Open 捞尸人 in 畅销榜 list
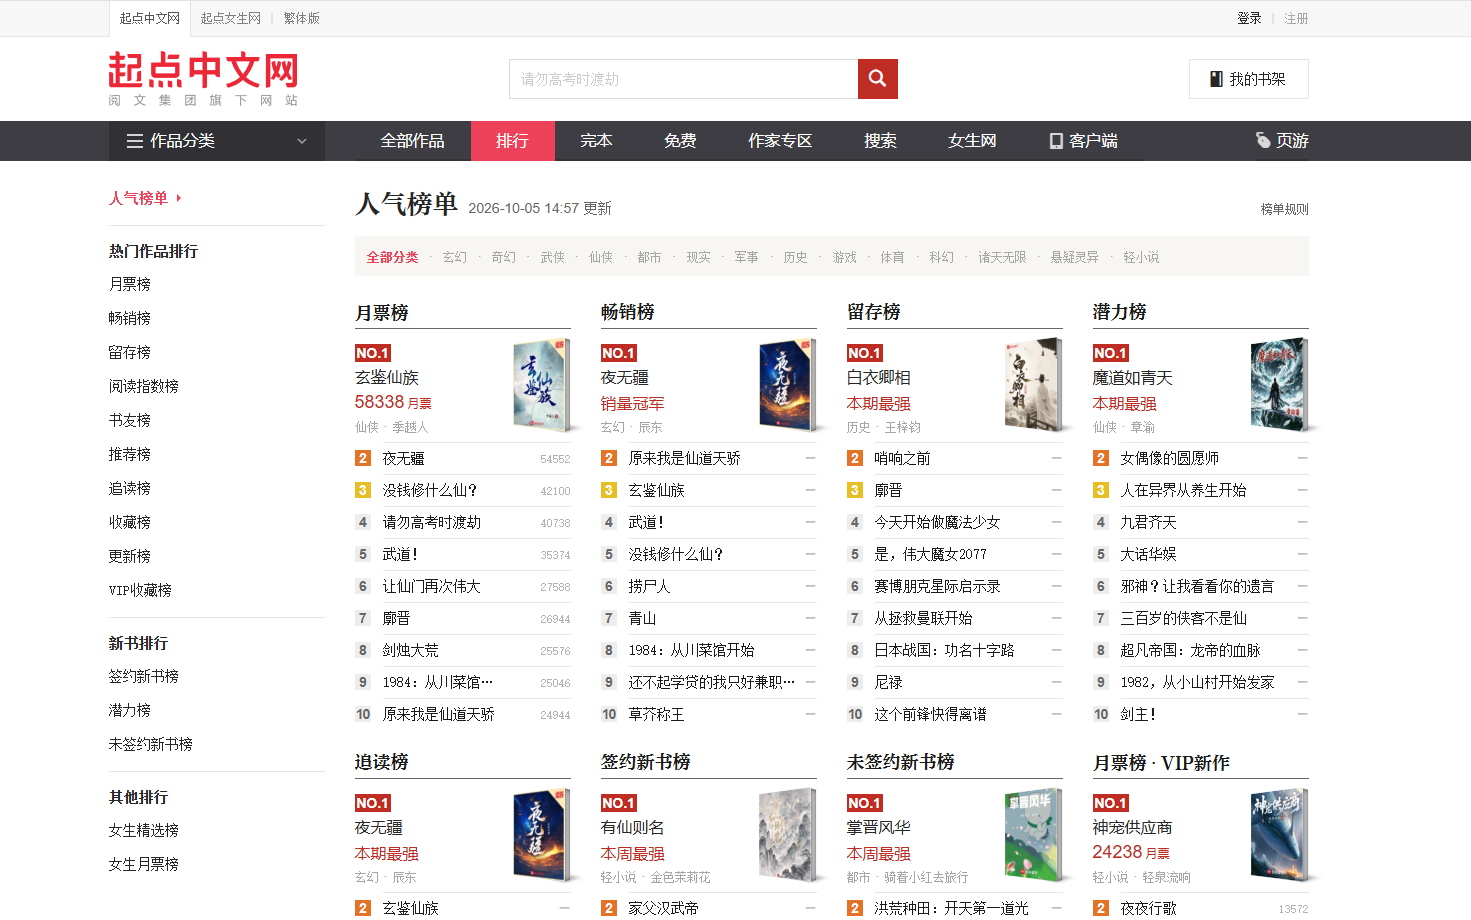 point(649,586)
